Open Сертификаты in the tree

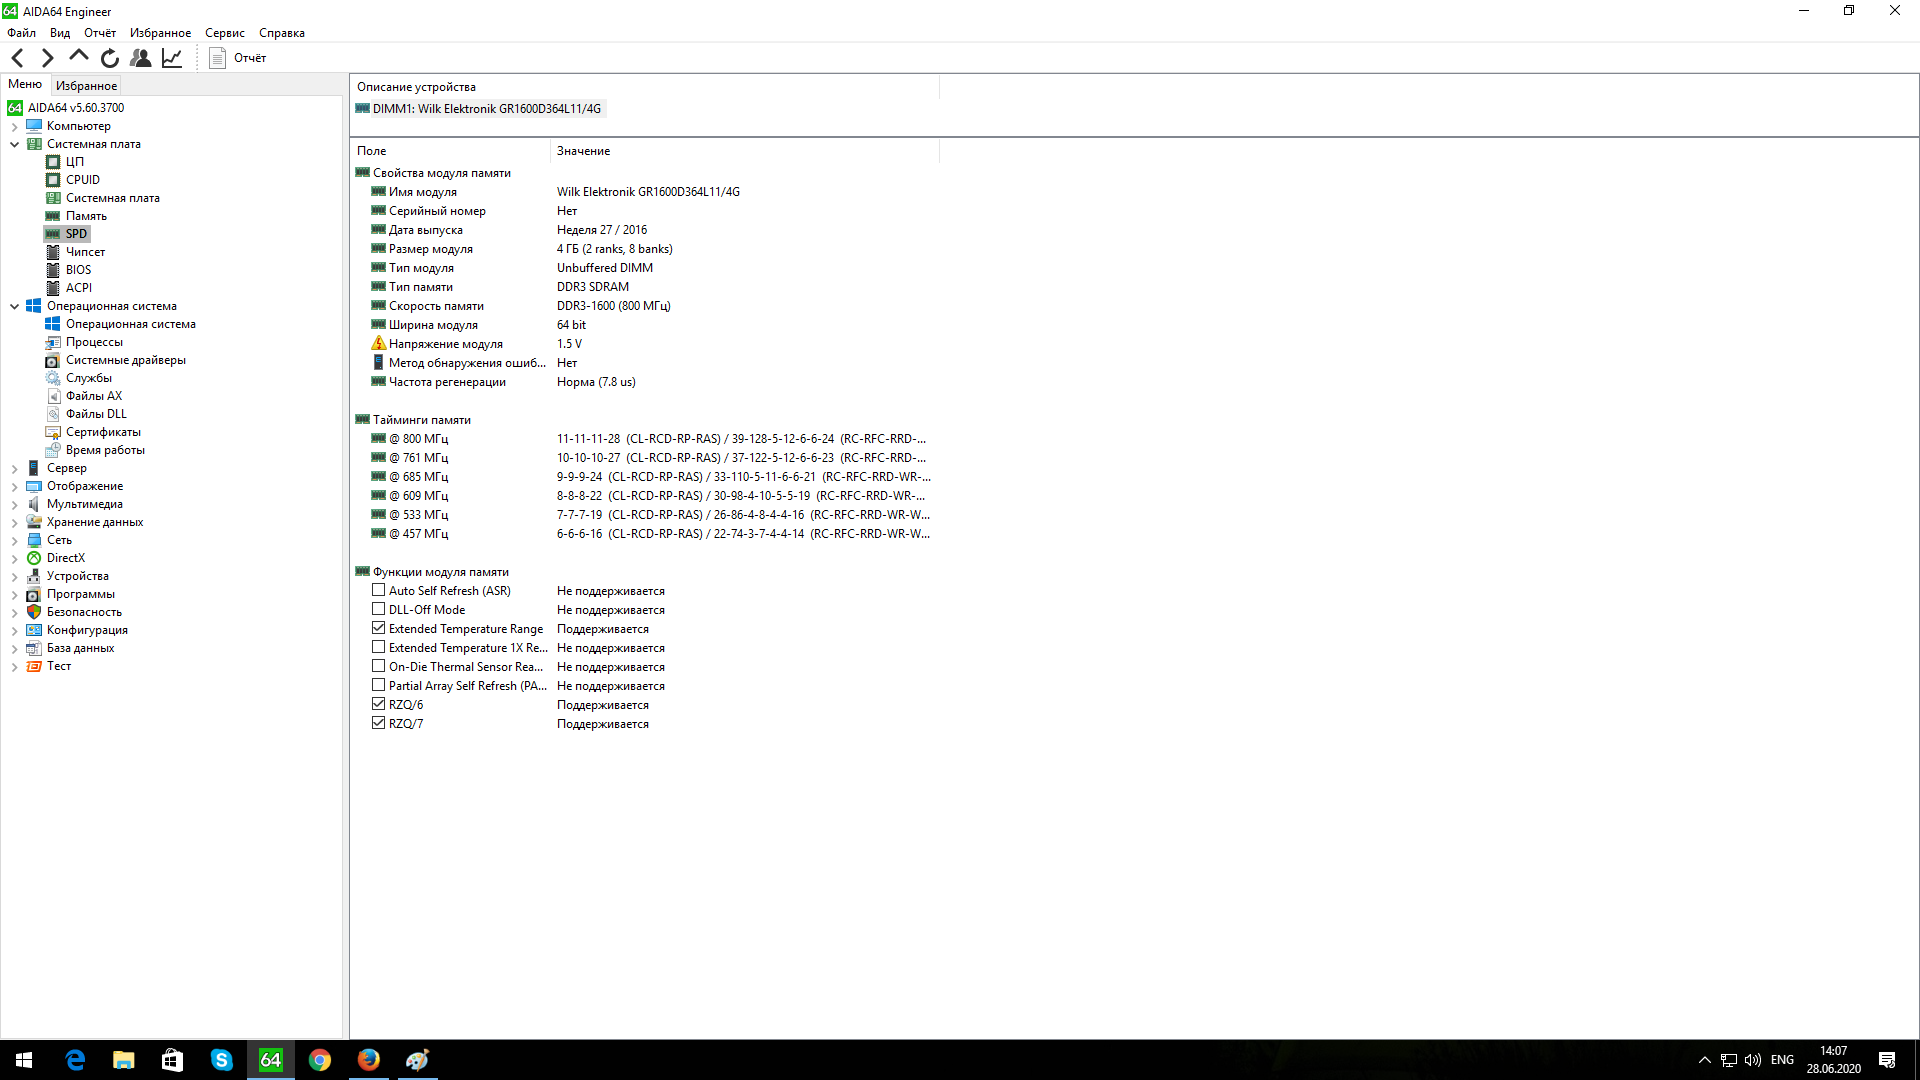point(103,432)
